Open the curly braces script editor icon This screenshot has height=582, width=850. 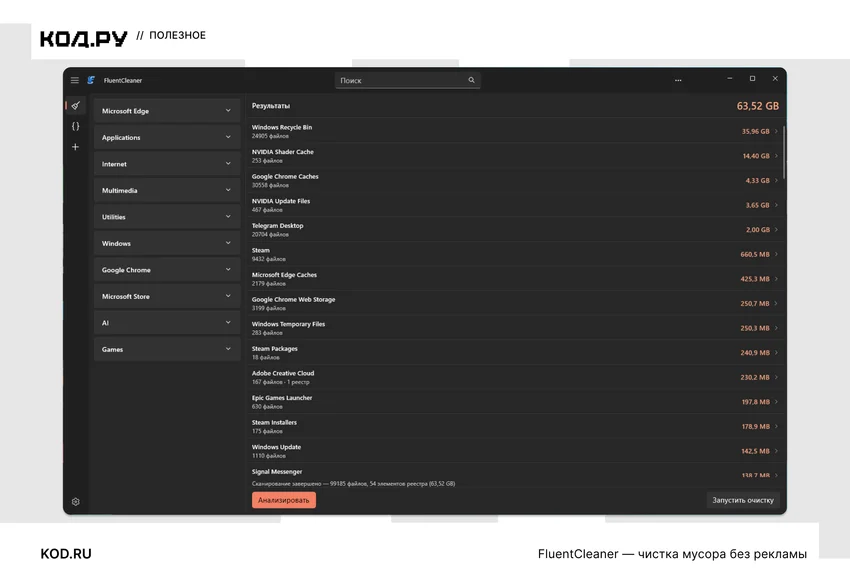click(x=76, y=126)
